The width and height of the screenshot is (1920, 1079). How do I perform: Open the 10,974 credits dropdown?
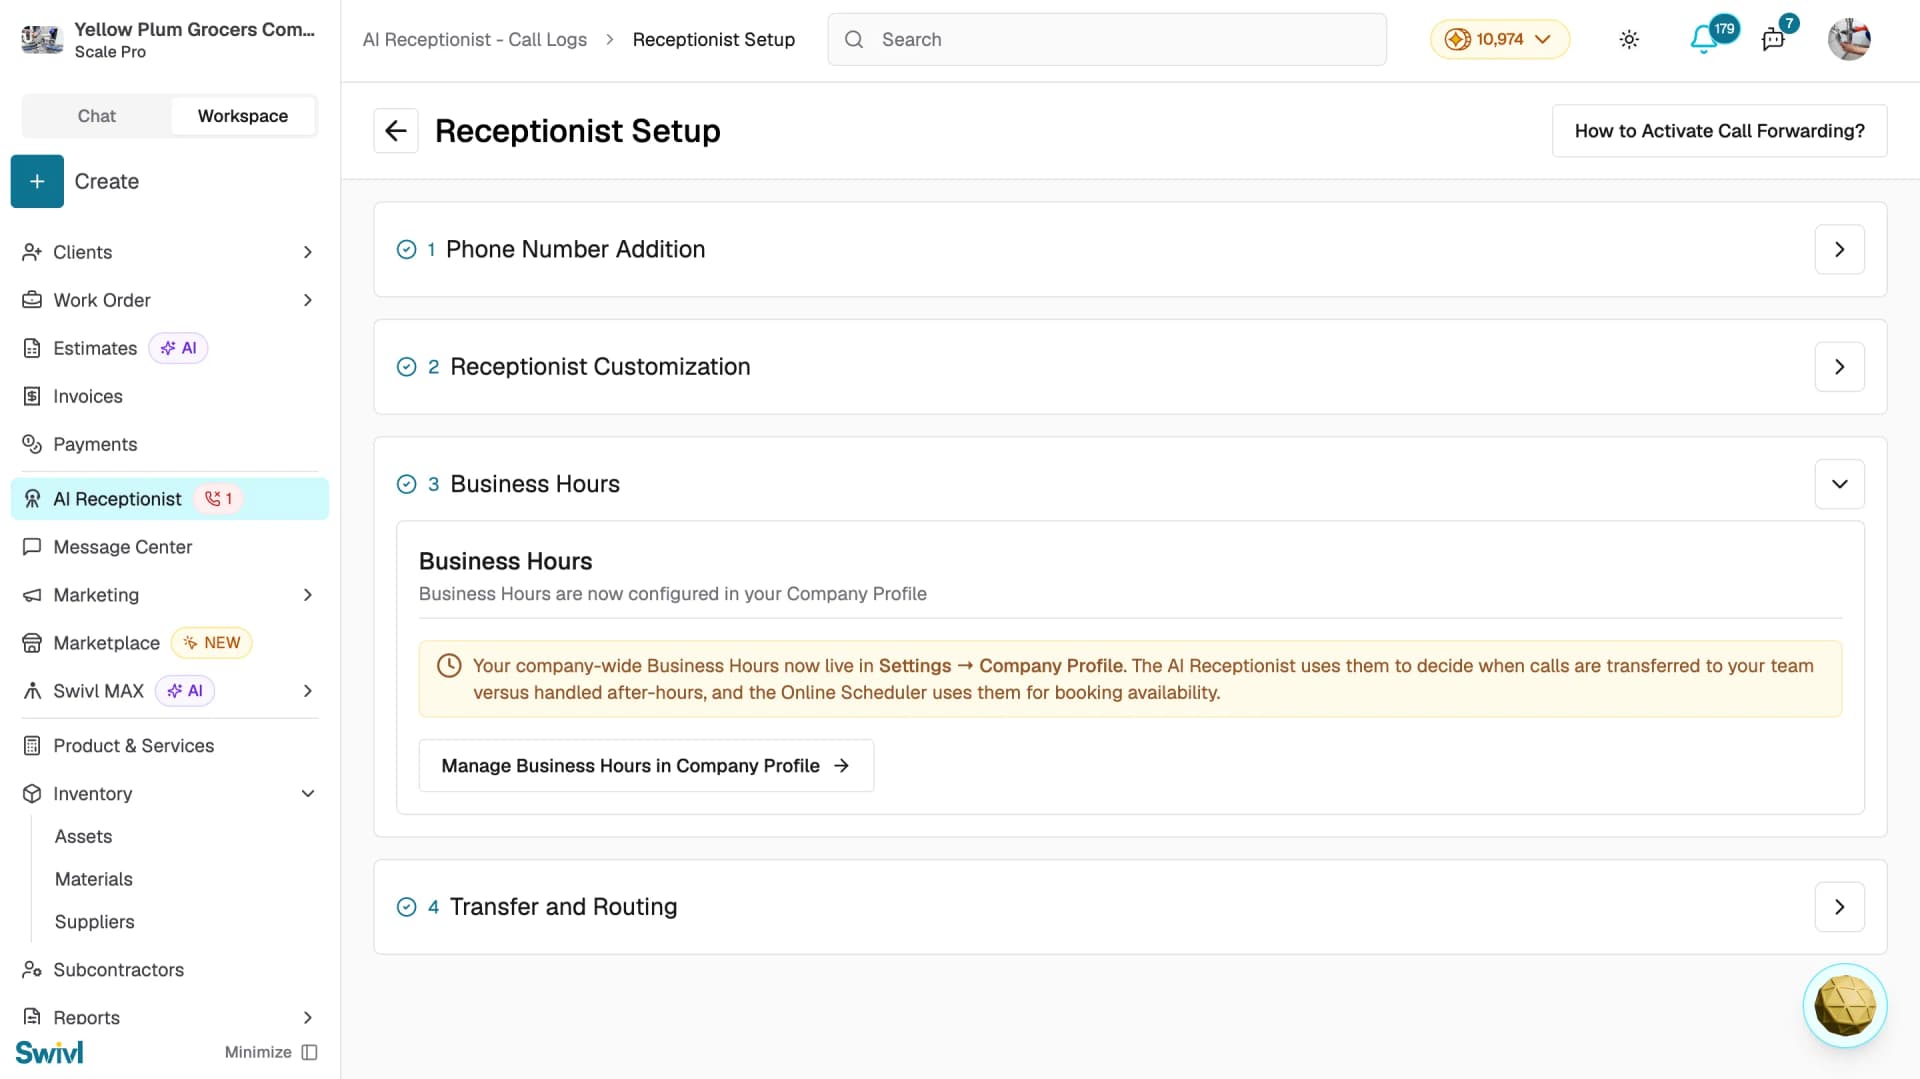tap(1500, 40)
